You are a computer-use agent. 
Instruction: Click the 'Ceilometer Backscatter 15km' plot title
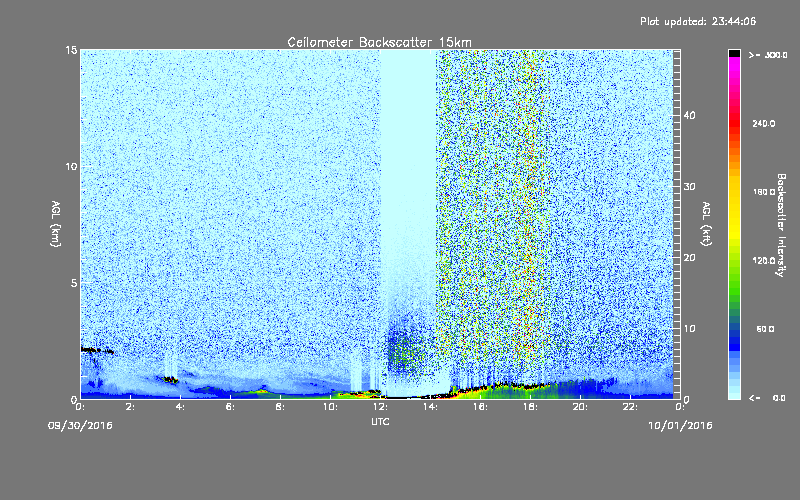tap(379, 42)
